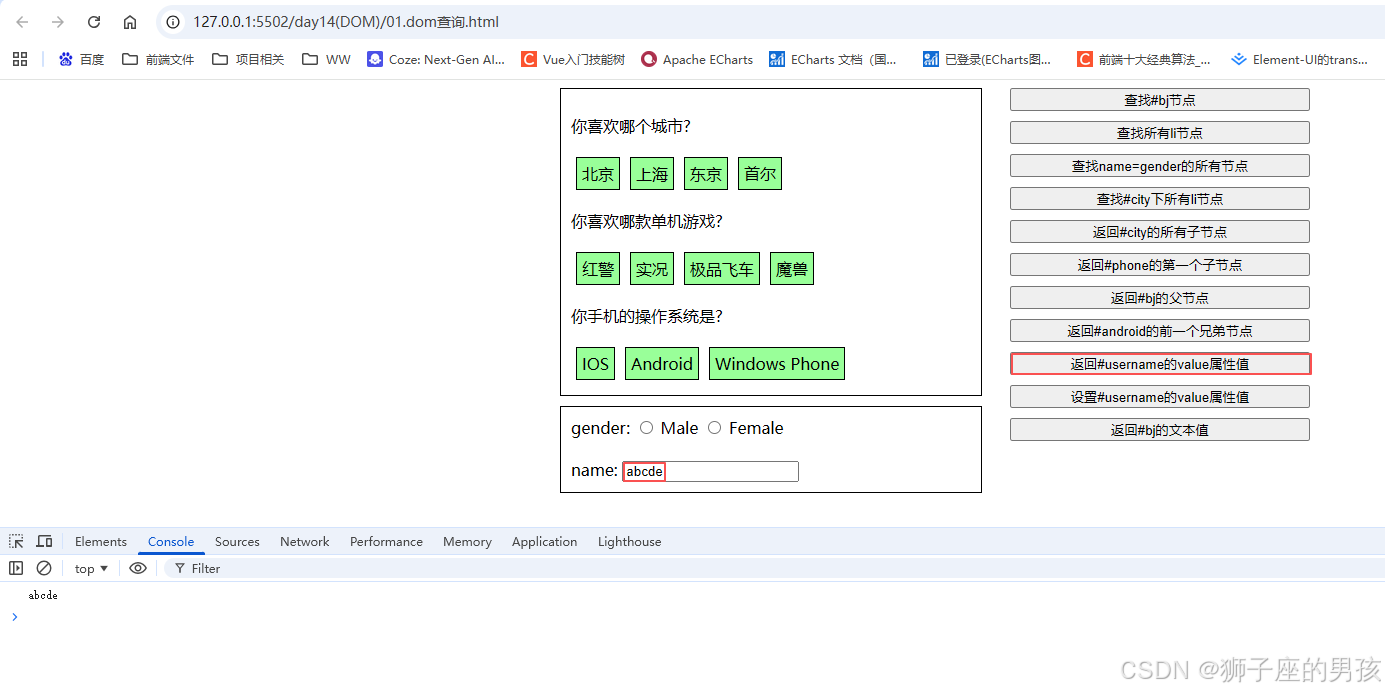Image resolution: width=1385 pixels, height=693 pixels.
Task: Switch to the Performance tab
Action: point(386,541)
